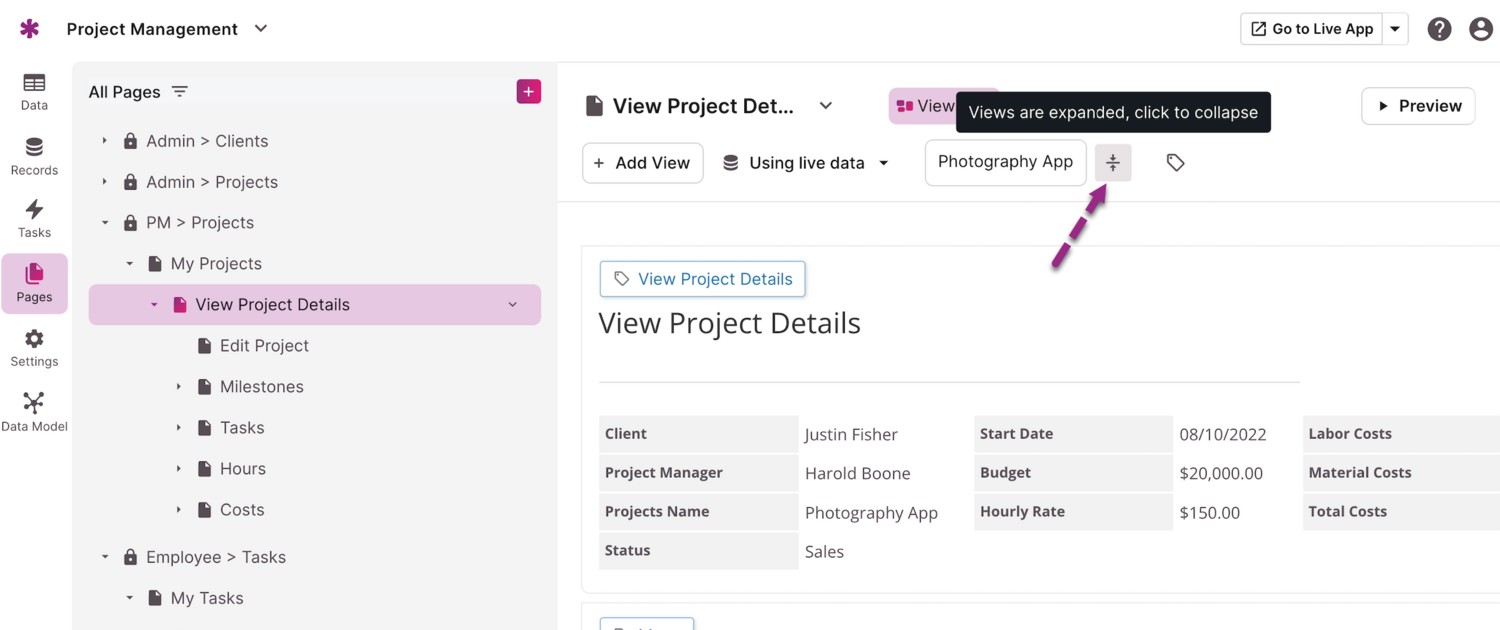This screenshot has height=630, width=1500.
Task: Click the pink add page plus button
Action: click(x=528, y=92)
